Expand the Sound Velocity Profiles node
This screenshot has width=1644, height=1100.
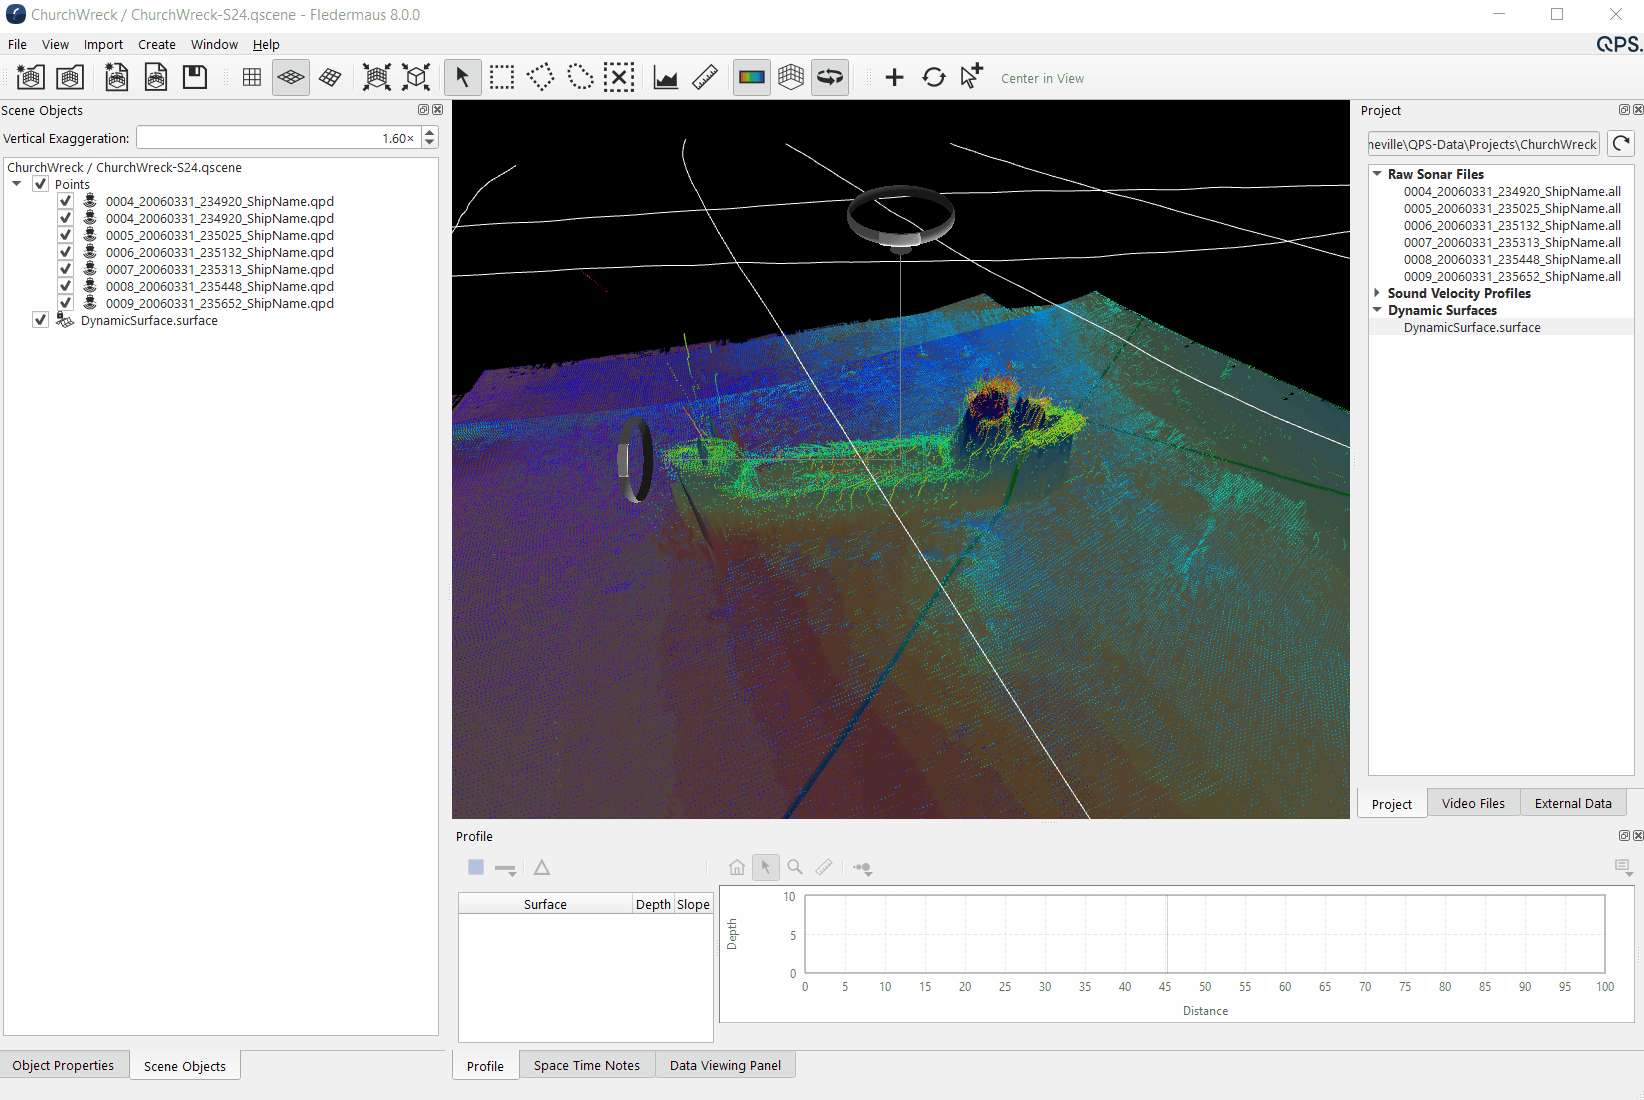[x=1378, y=293]
